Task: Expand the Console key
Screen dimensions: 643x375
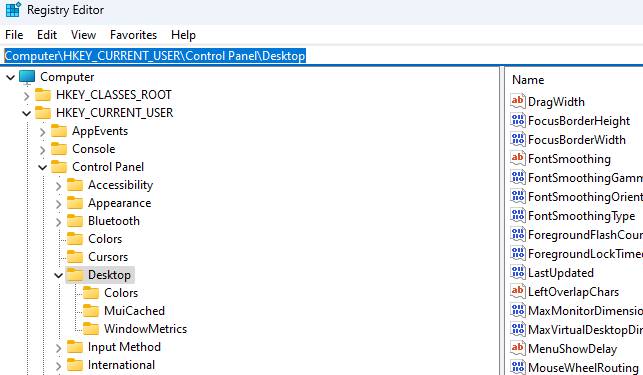Action: pyautogui.click(x=42, y=150)
